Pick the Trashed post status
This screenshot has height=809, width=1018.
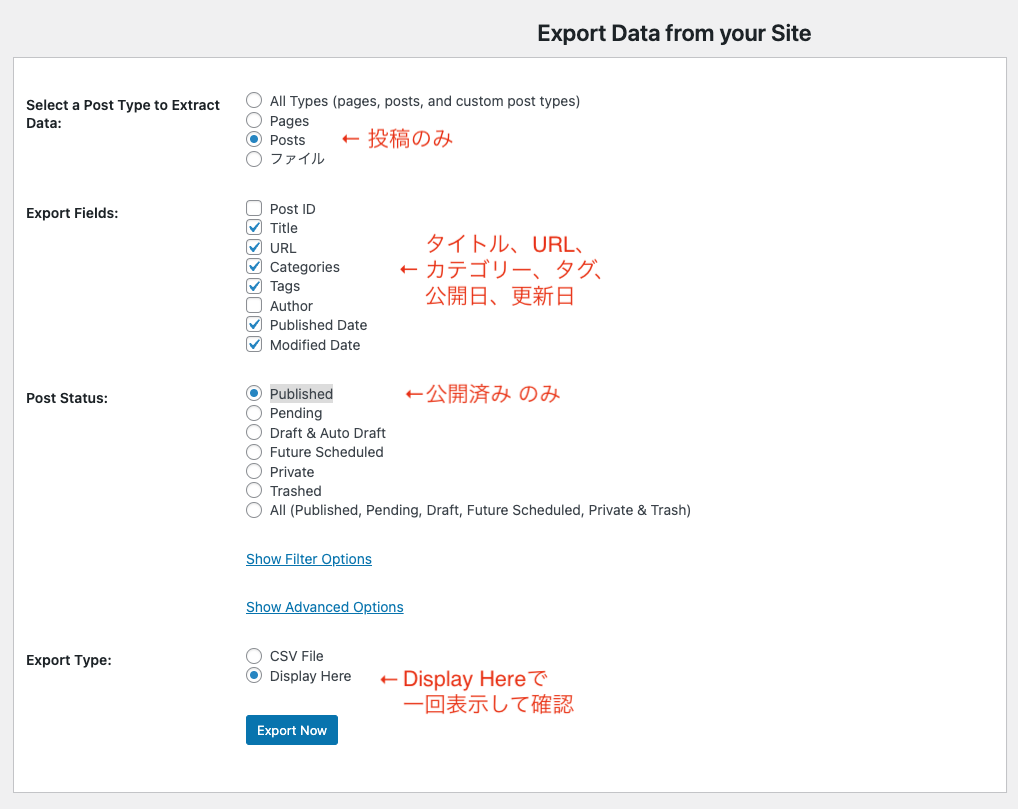(x=254, y=491)
